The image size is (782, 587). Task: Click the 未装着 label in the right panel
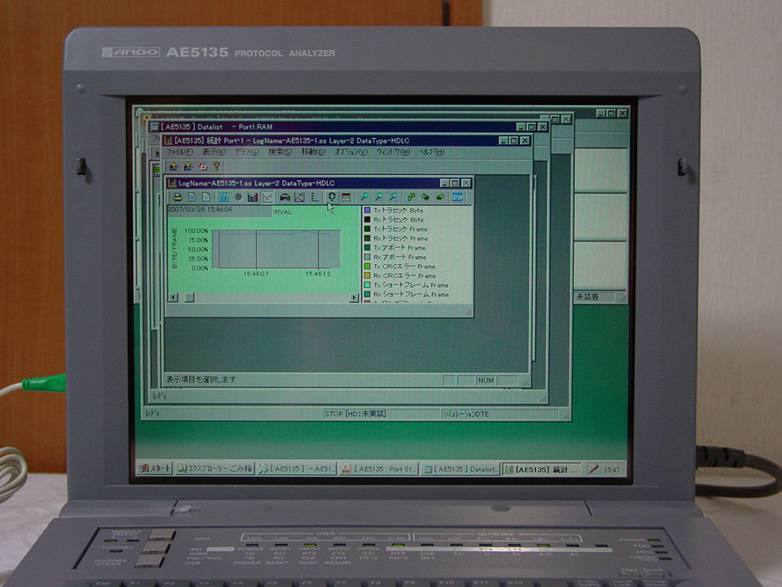[587, 297]
